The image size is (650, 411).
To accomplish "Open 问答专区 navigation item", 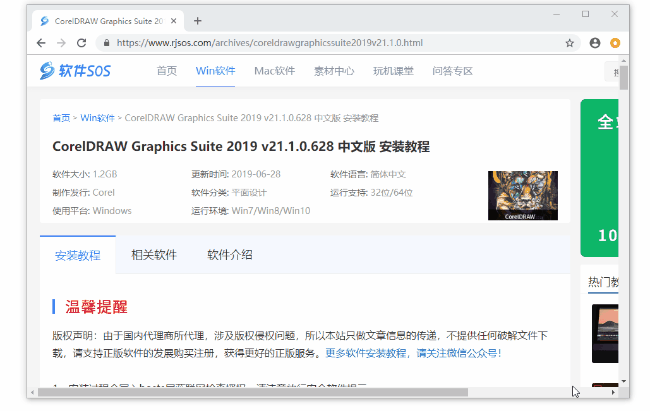I will (x=452, y=71).
